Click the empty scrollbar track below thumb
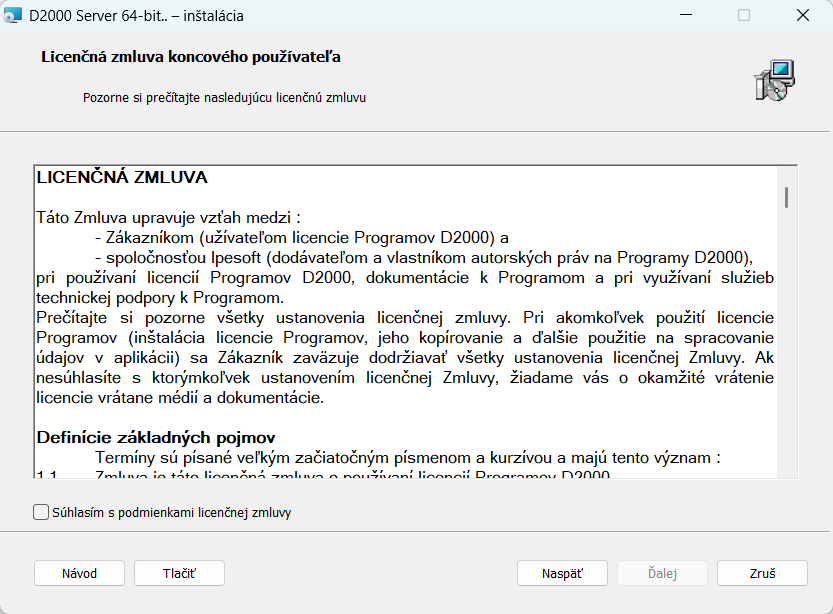This screenshot has width=833, height=614. pyautogui.click(x=787, y=350)
